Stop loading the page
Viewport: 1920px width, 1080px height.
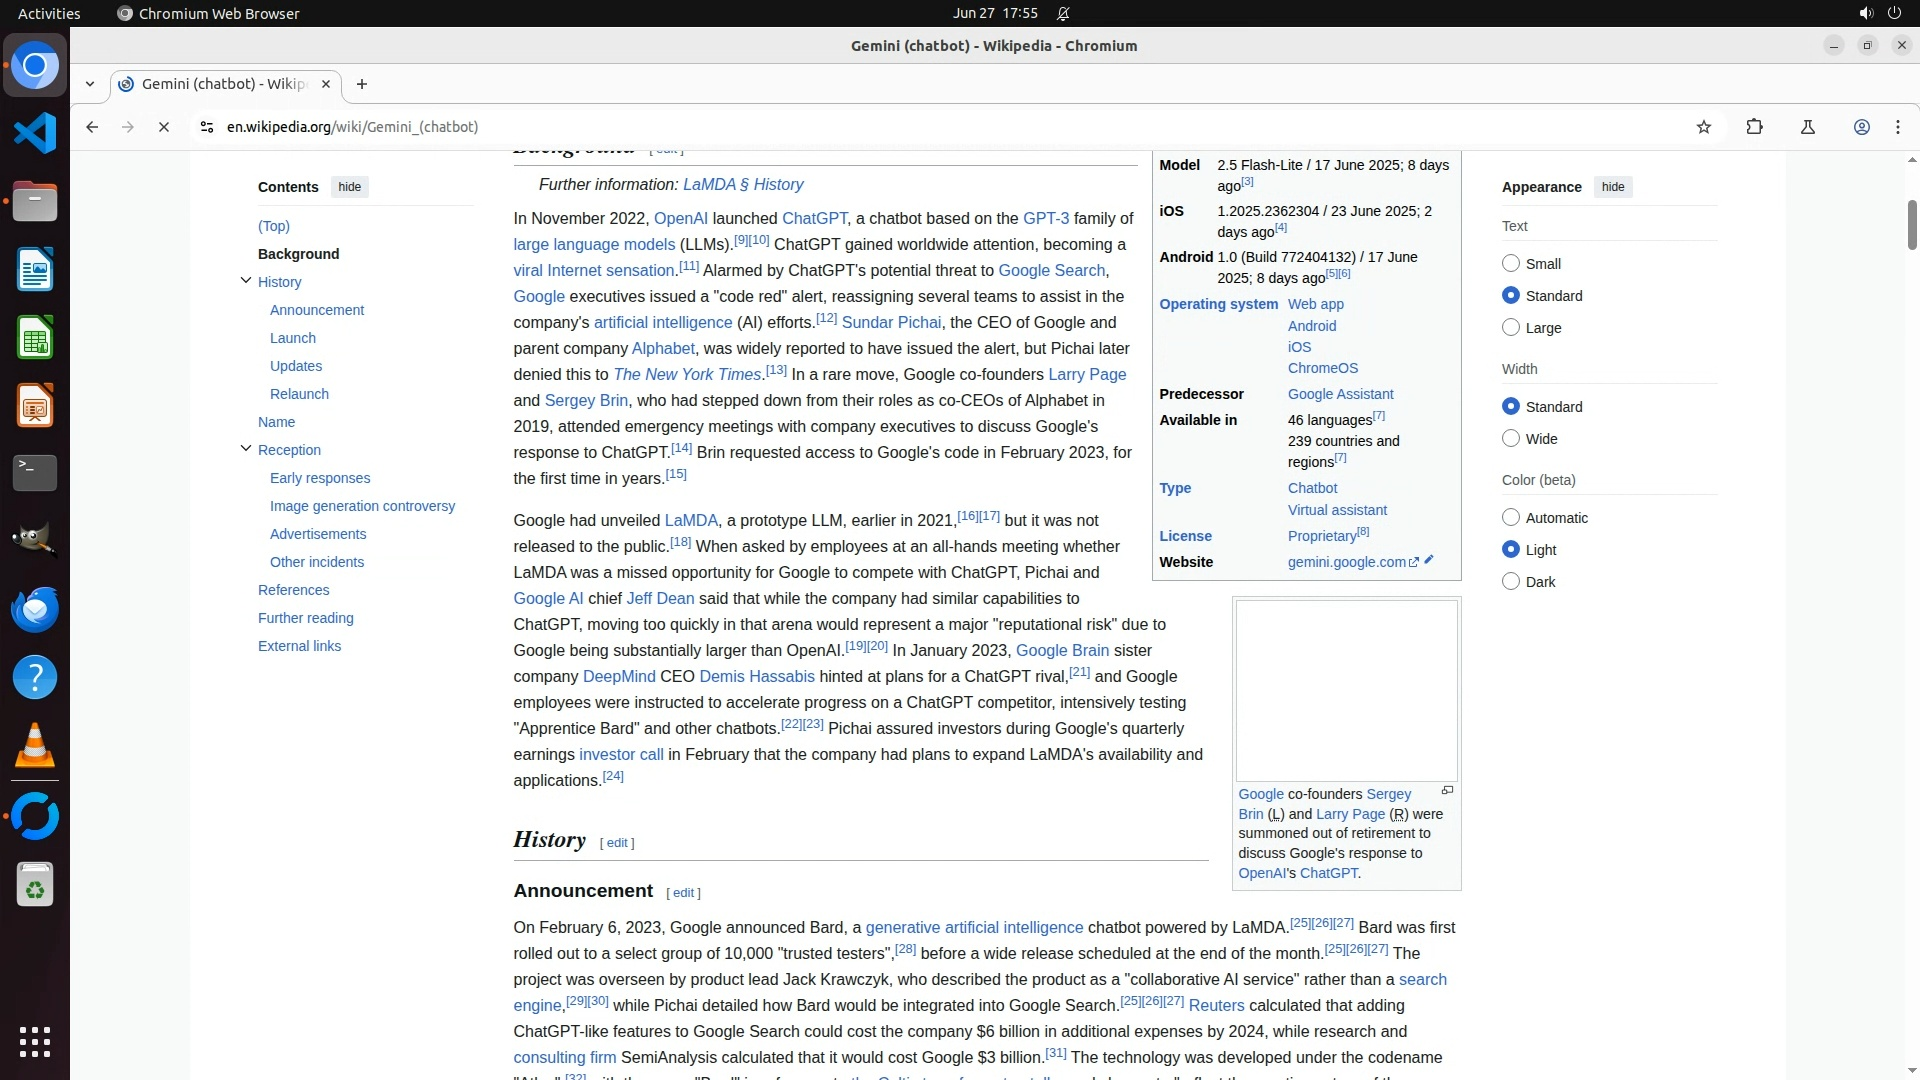click(164, 127)
